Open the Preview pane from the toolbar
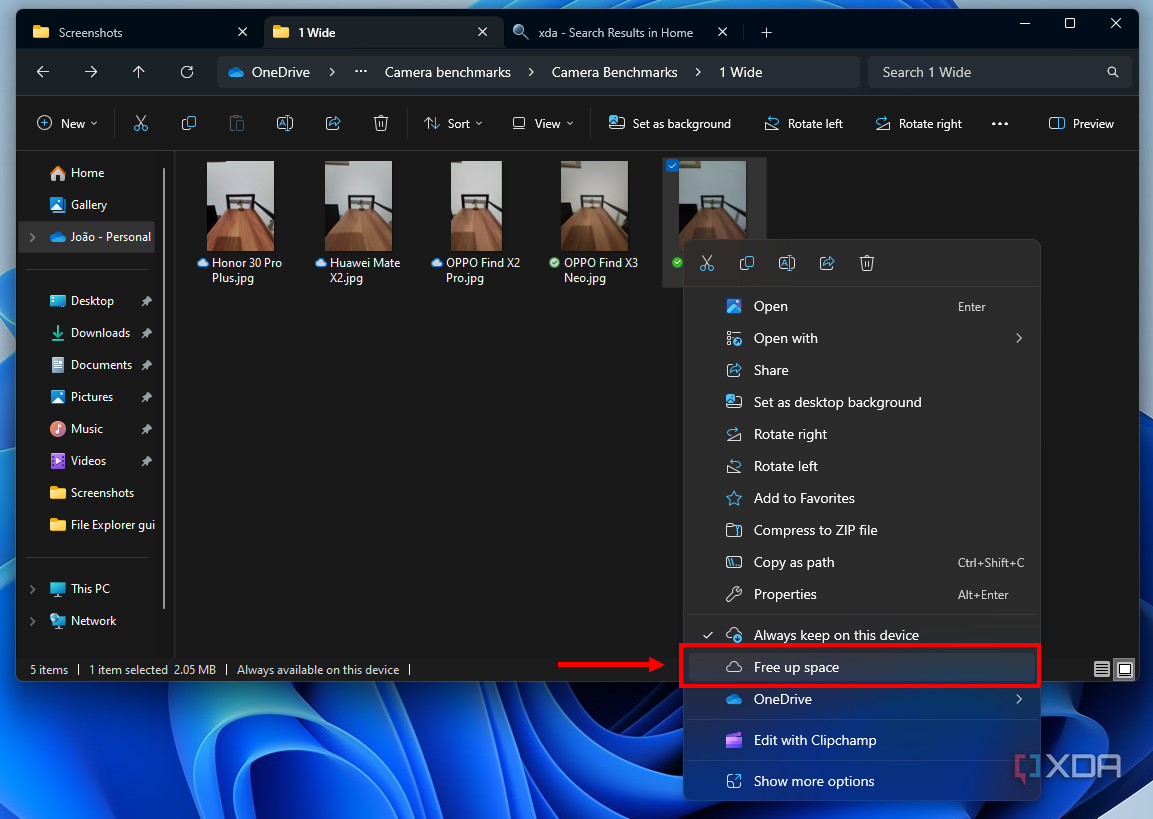1153x819 pixels. (x=1081, y=123)
